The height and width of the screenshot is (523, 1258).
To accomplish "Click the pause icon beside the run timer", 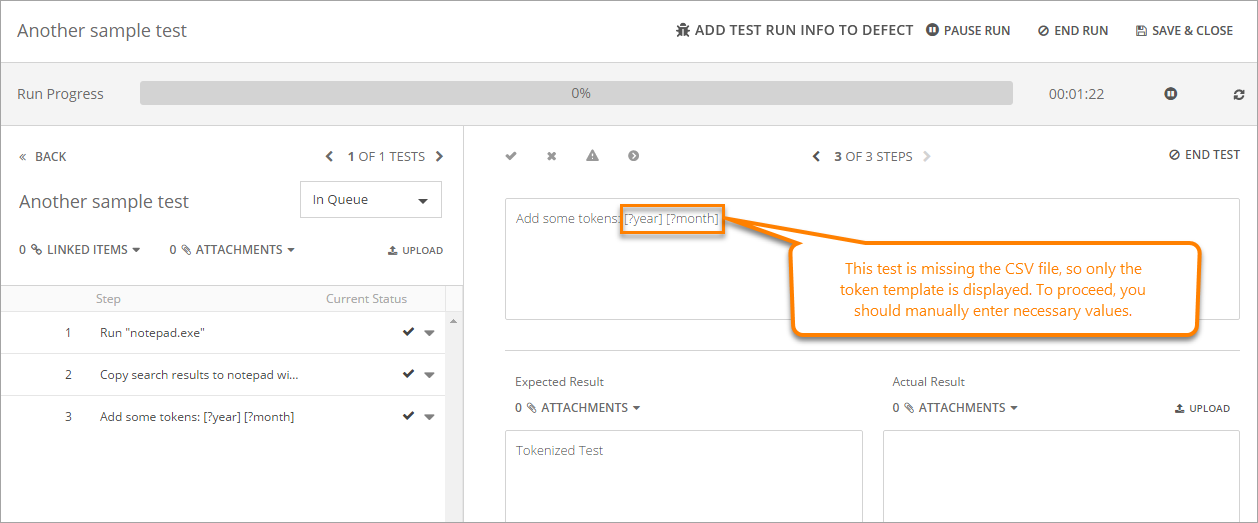I will (x=1170, y=94).
